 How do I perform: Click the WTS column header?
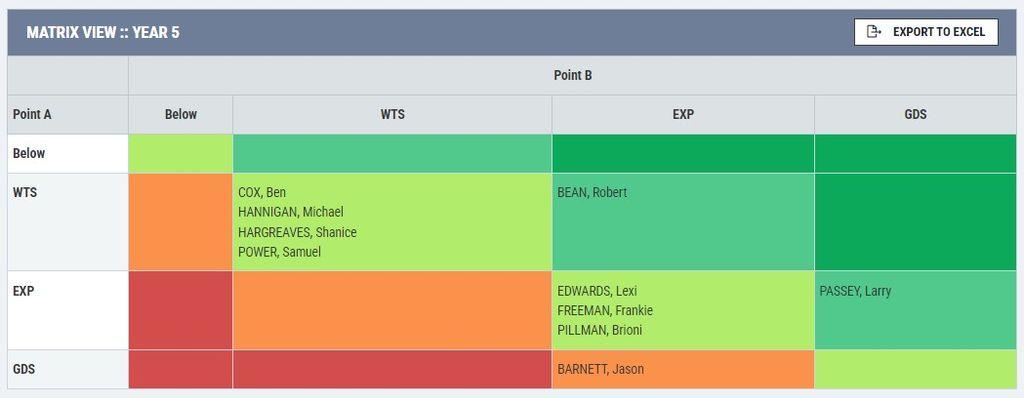[392, 114]
